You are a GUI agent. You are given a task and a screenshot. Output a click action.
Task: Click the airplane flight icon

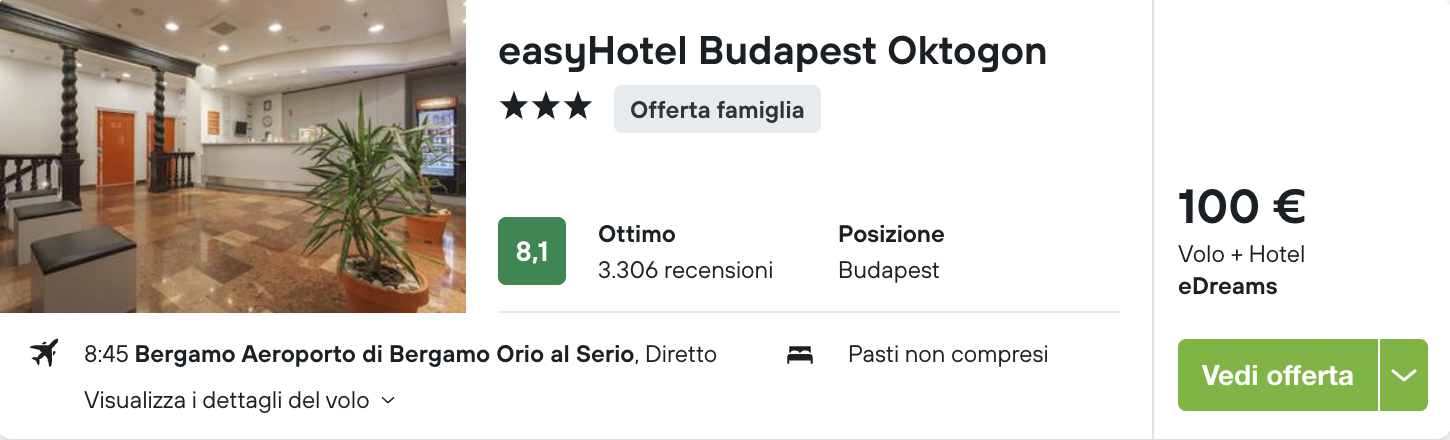(44, 353)
